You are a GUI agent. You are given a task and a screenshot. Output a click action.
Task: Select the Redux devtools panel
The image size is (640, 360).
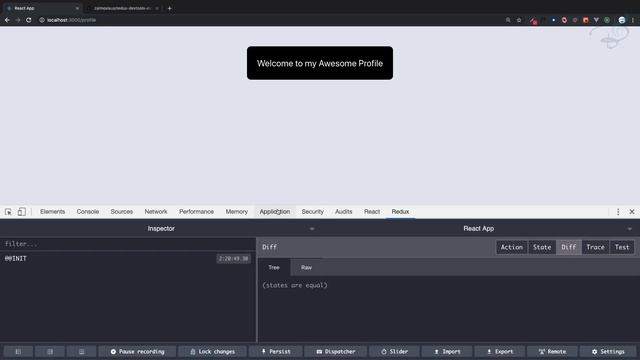pyautogui.click(x=400, y=211)
